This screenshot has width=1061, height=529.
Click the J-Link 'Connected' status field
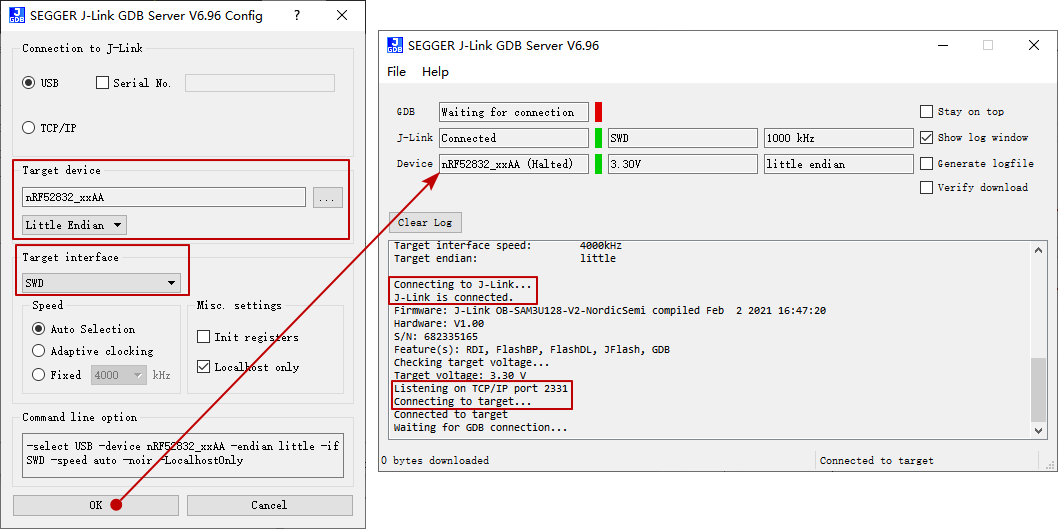[x=514, y=138]
